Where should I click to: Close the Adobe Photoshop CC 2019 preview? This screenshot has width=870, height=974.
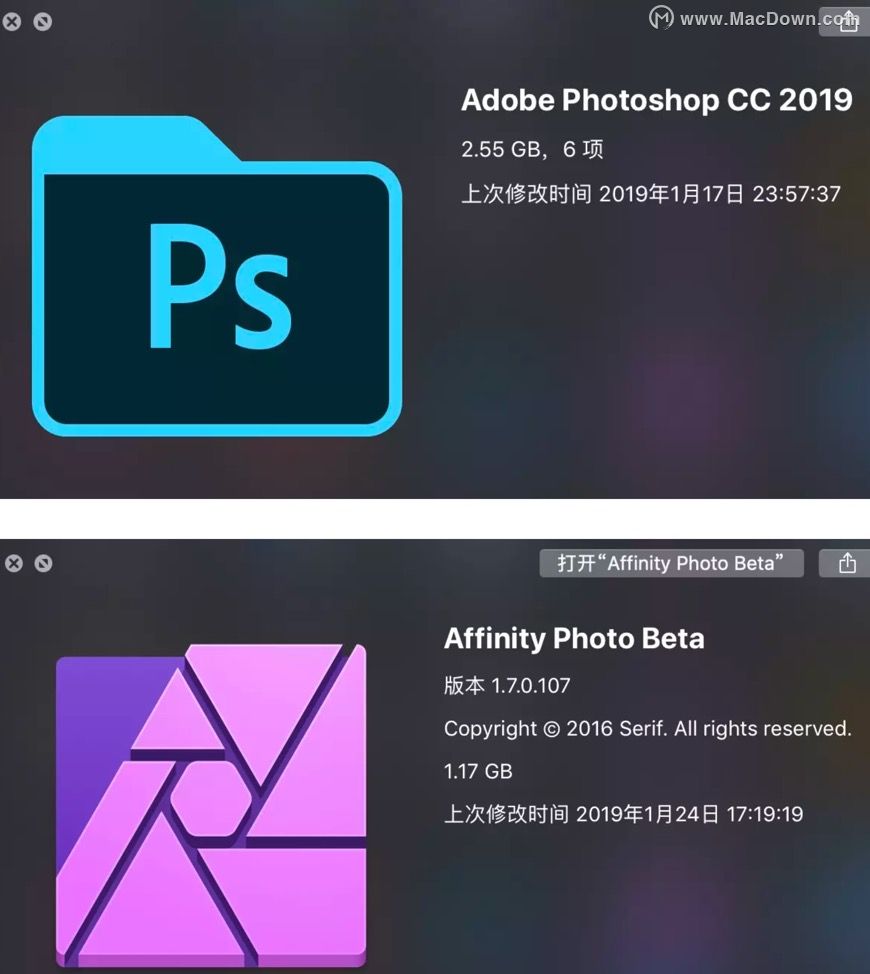[12, 22]
